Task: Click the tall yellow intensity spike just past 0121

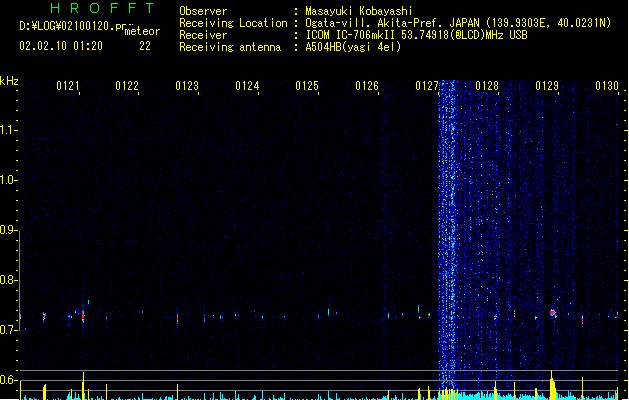Action: click(83, 386)
